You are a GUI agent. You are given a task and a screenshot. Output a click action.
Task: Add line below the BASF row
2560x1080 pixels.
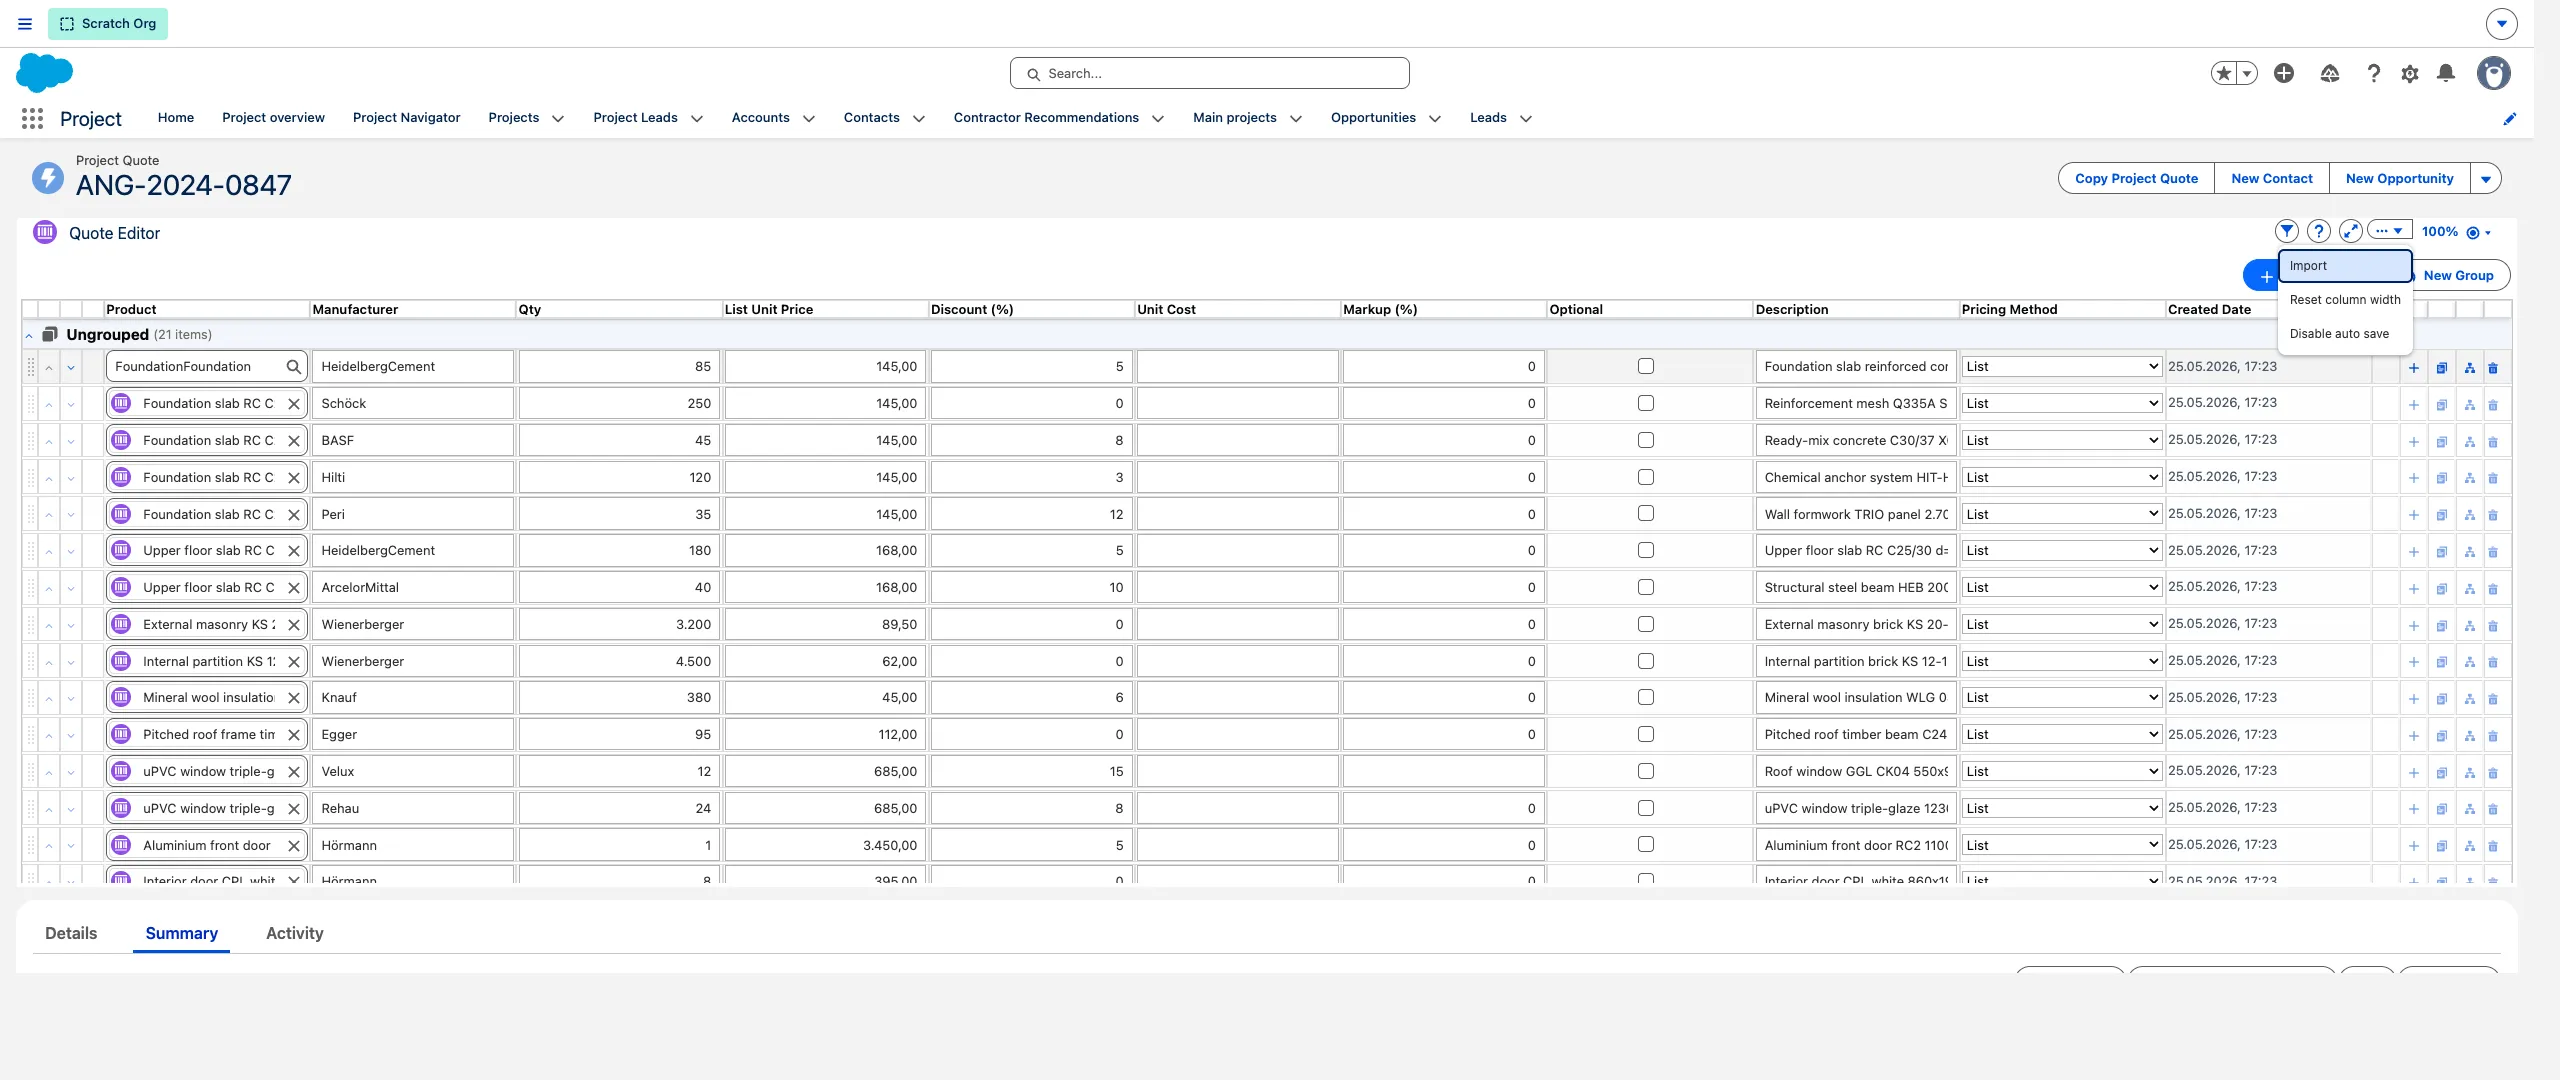[2413, 442]
